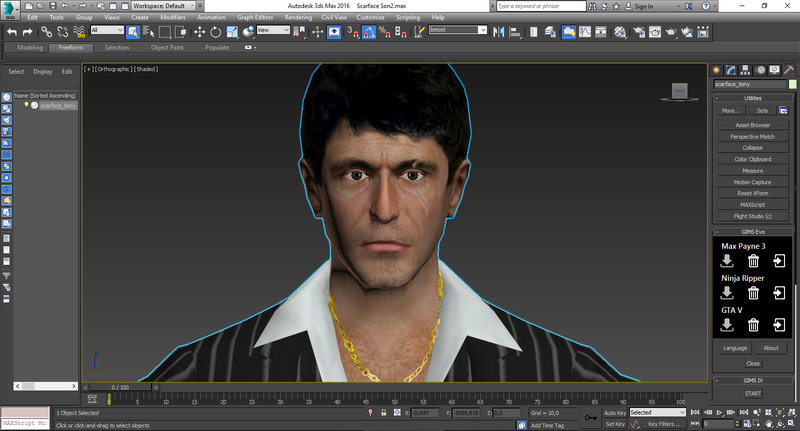This screenshot has width=800, height=431.
Task: Open the 3ds Max application menu
Action: click(x=10, y=9)
